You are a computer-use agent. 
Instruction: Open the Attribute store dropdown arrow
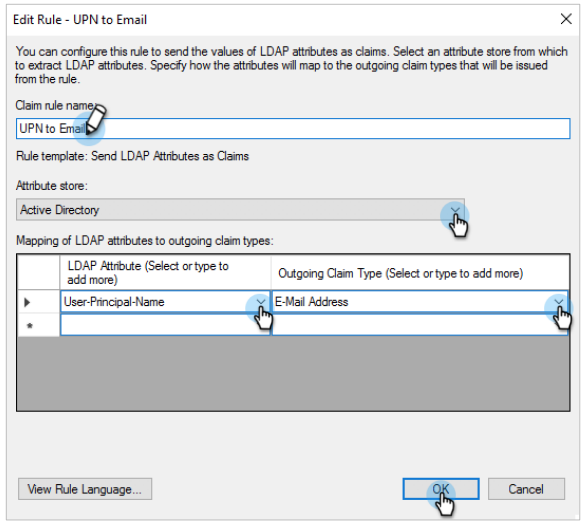click(455, 210)
